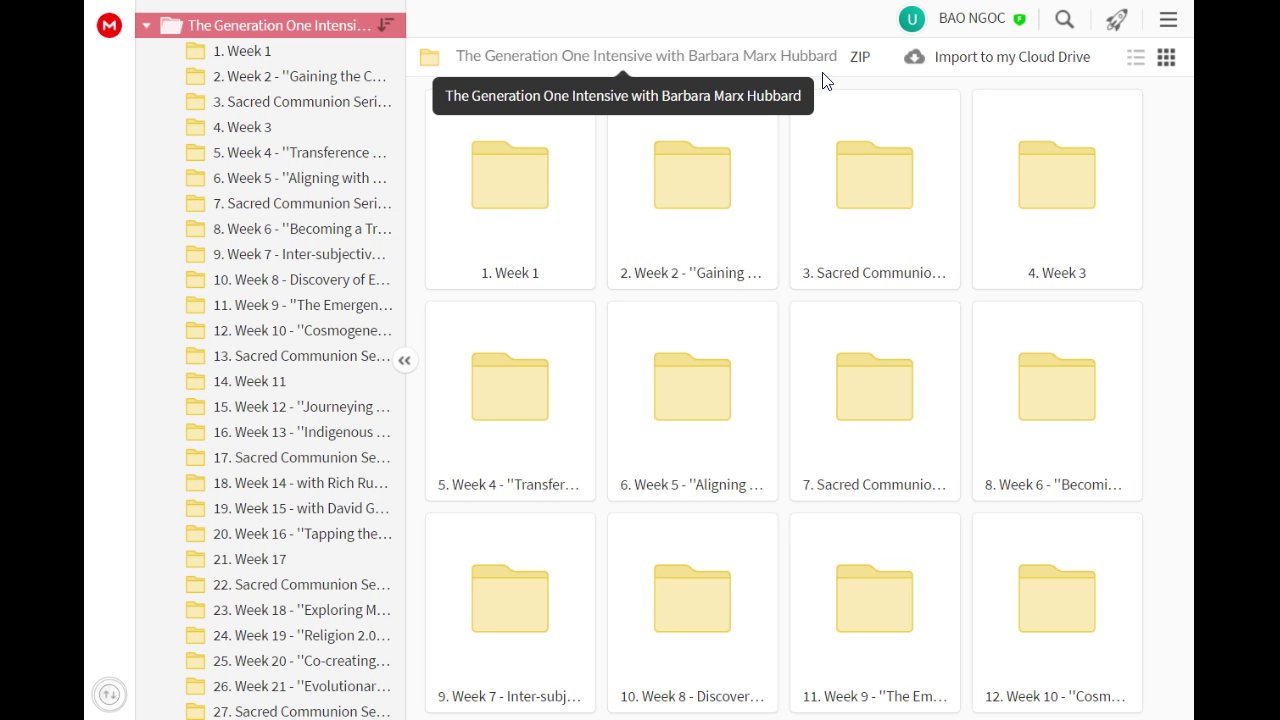
Task: Open the '5. Week 4 - Transfer...' folder thumbnail
Action: [x=510, y=401]
